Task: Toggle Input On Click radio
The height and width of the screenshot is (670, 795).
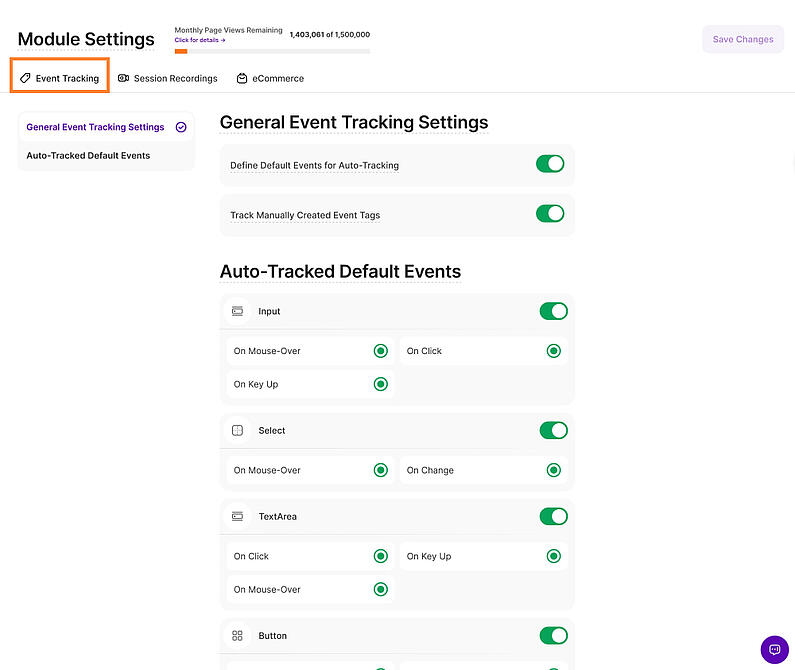Action: 554,351
